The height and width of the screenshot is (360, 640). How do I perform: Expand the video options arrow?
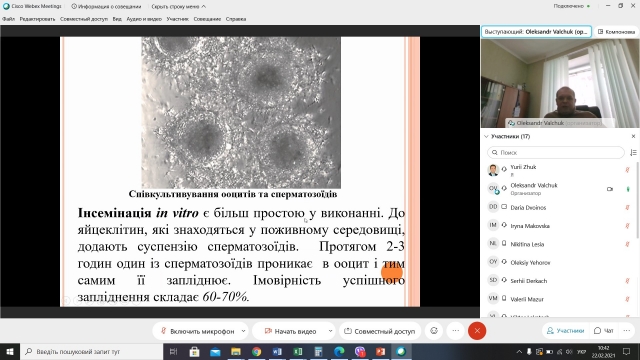[x=330, y=331]
